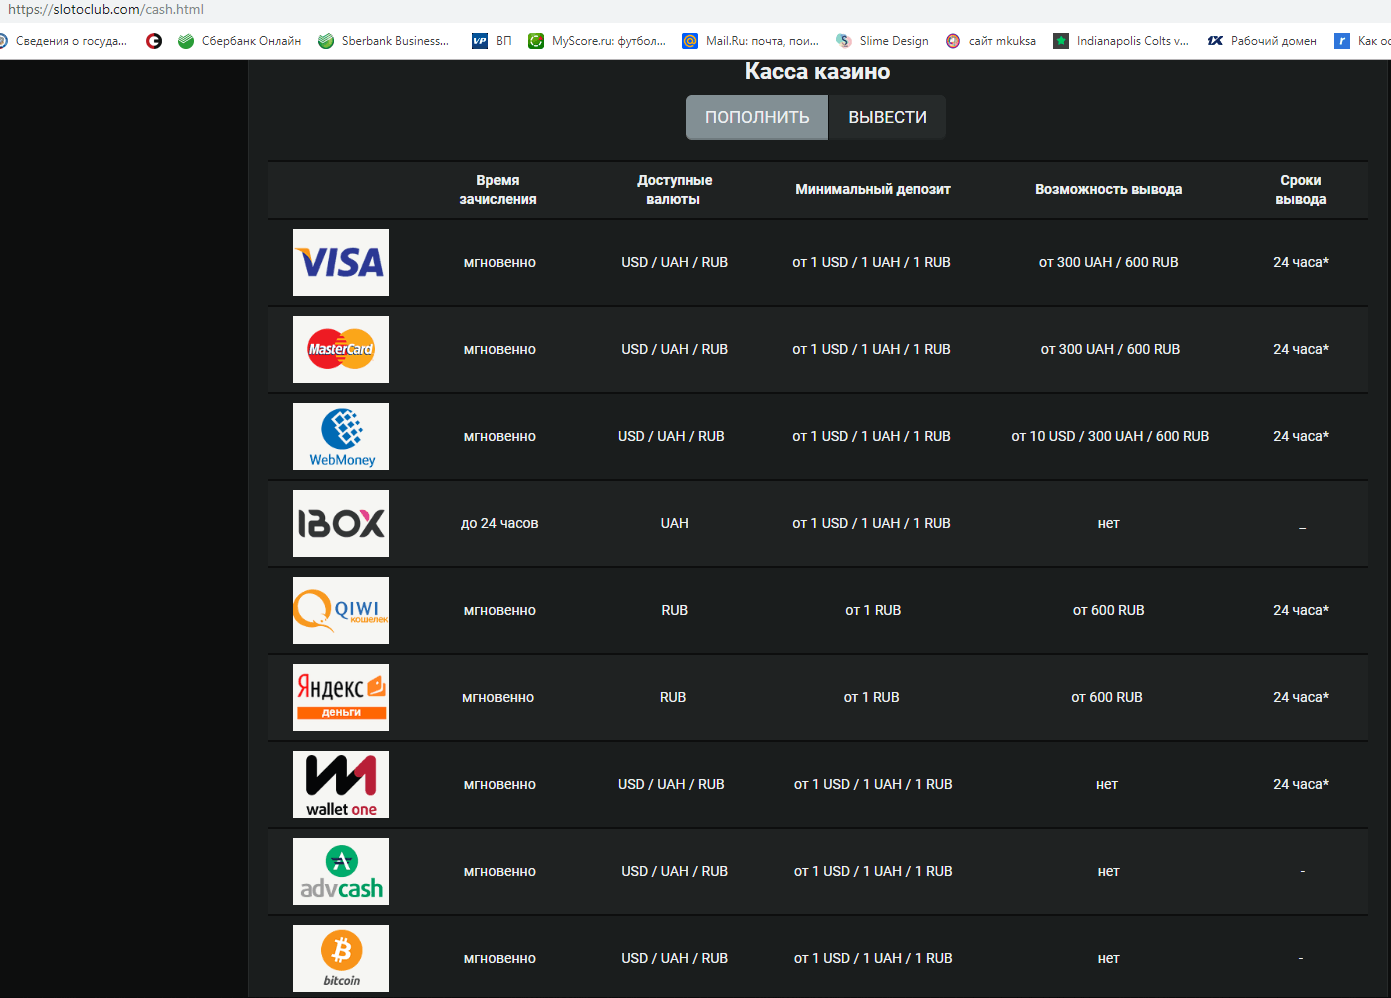Click 'до 24 часов' in IBOX row
Screen dimensions: 1391x998
(x=499, y=523)
